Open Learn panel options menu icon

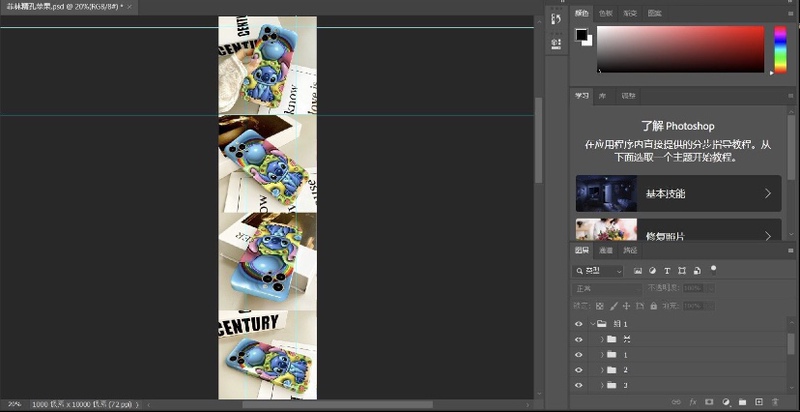click(x=791, y=96)
